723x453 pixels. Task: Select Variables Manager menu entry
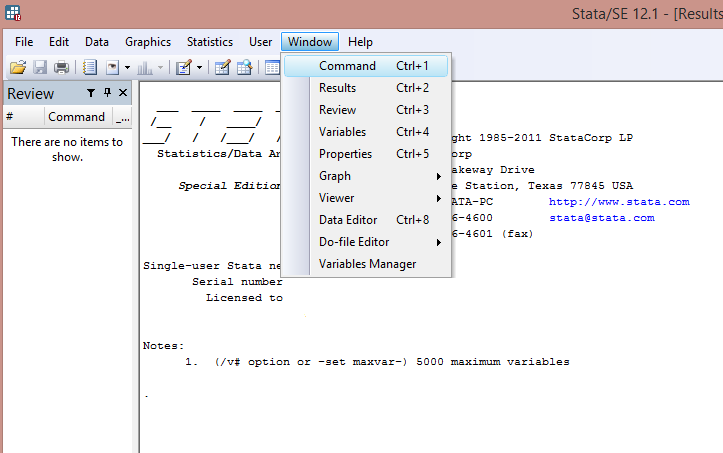[x=366, y=264]
